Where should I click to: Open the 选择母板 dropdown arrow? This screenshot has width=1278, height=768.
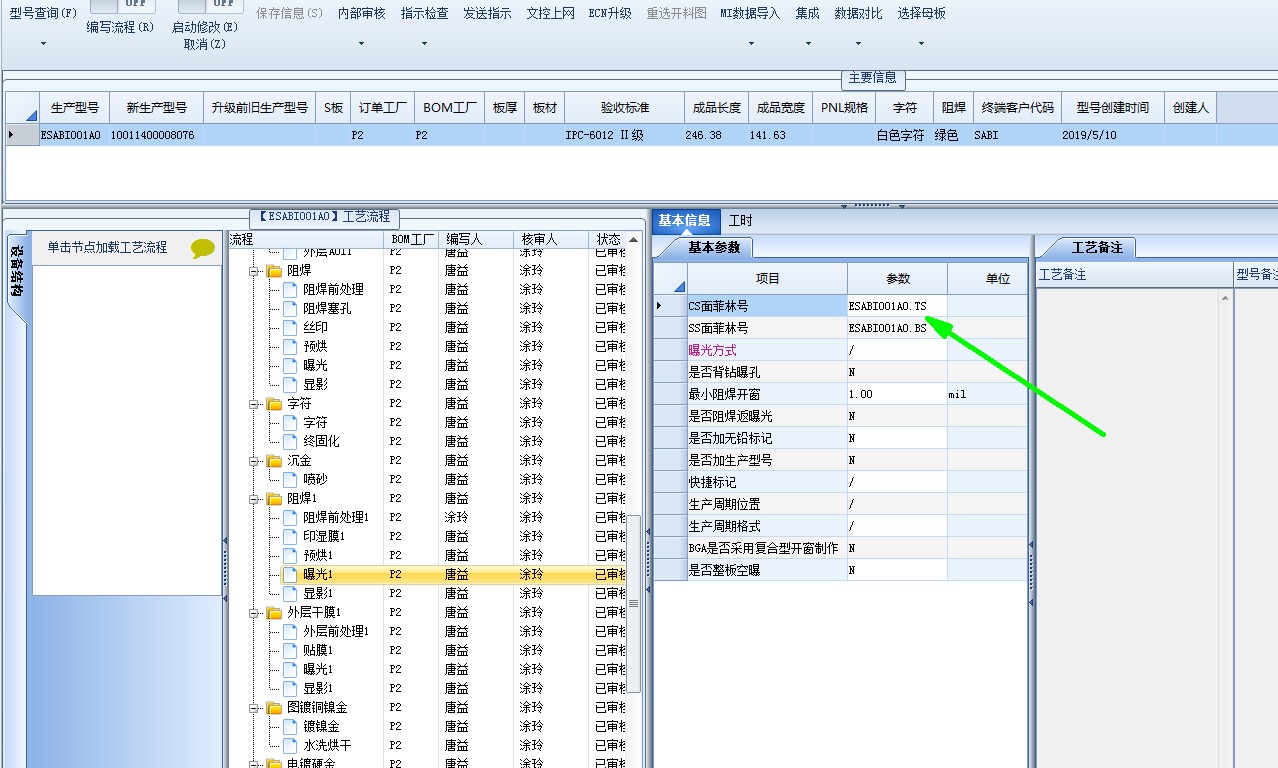(921, 44)
